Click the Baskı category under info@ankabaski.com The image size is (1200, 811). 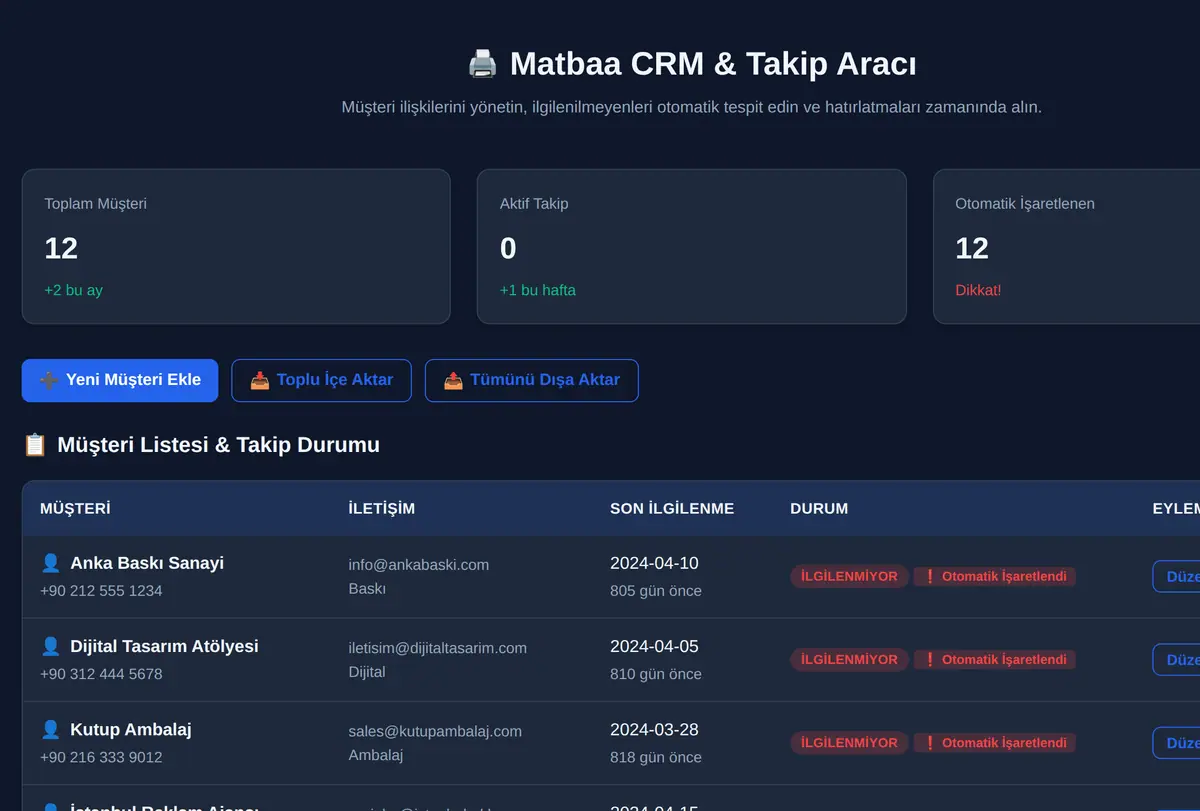click(x=367, y=588)
